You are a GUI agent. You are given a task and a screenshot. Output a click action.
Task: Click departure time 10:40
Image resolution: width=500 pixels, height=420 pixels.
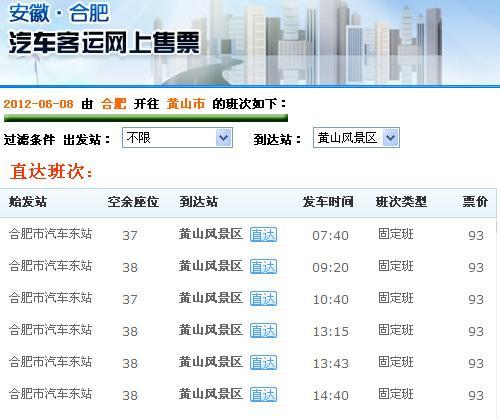pyautogui.click(x=330, y=300)
